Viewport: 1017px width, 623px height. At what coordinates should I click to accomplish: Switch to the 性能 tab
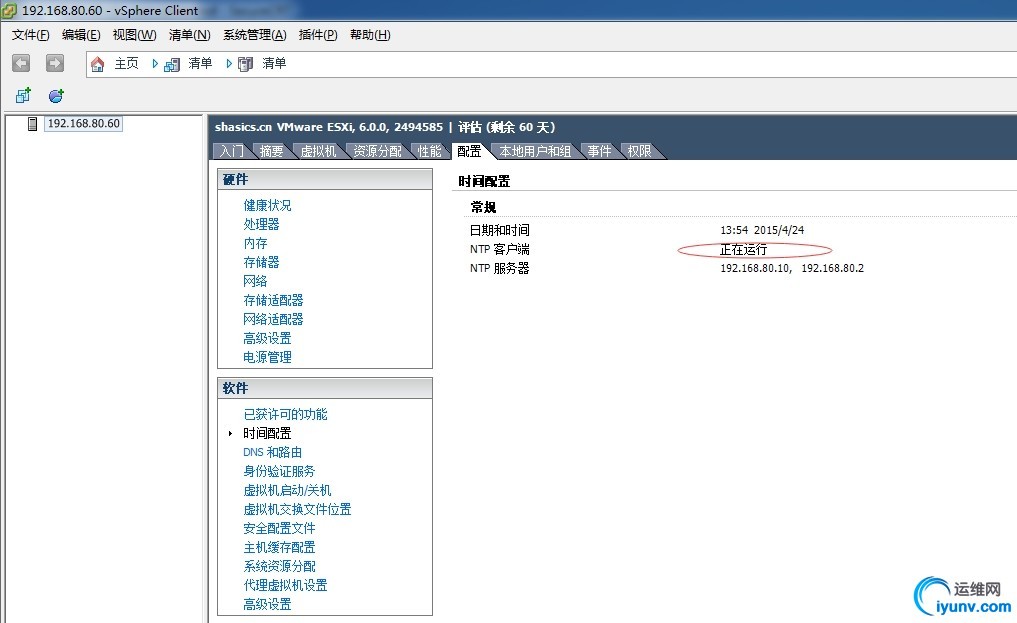[x=429, y=151]
